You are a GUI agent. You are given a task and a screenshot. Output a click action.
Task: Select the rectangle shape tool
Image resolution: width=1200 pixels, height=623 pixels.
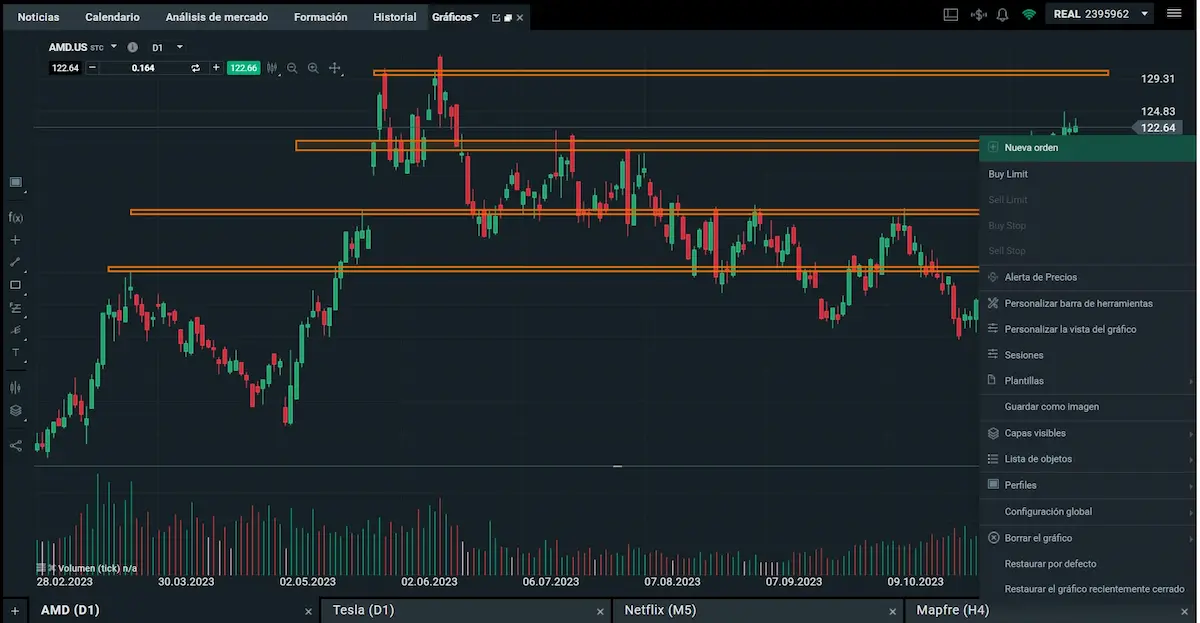tap(15, 285)
